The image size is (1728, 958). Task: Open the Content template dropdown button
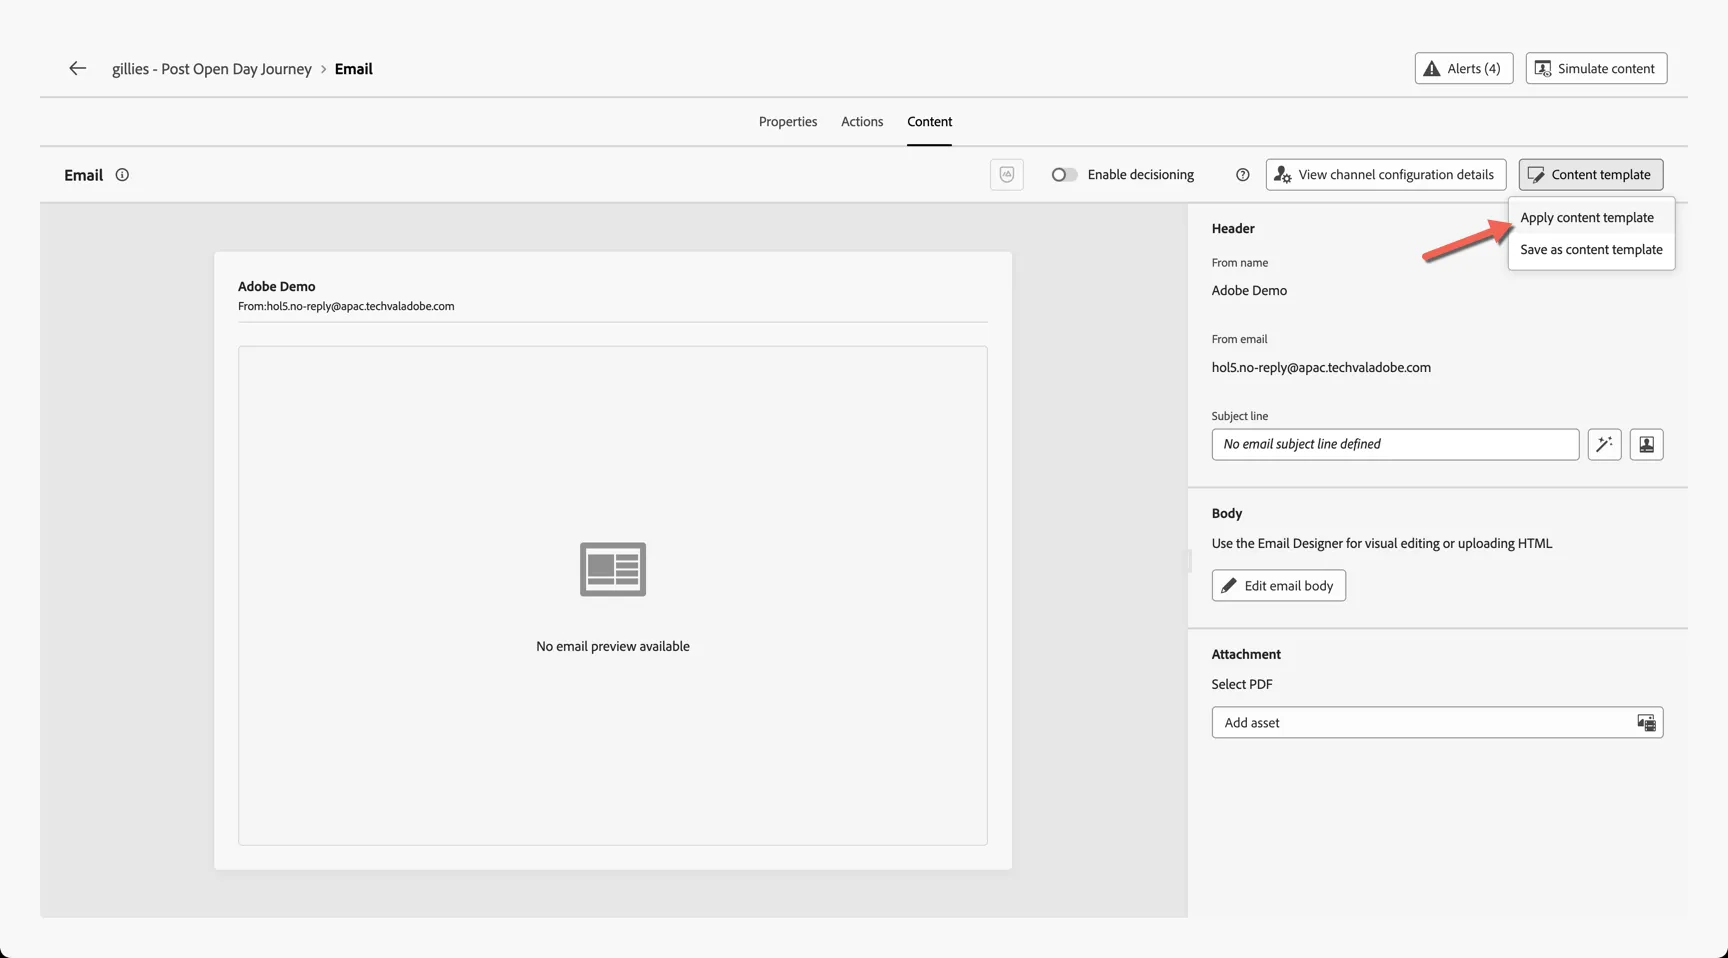click(x=1590, y=175)
